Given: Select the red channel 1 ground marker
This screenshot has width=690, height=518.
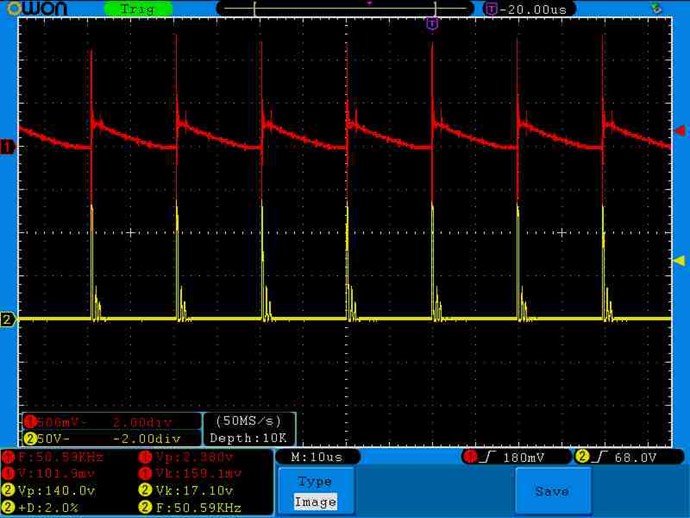Looking at the screenshot, I should 7,147.
